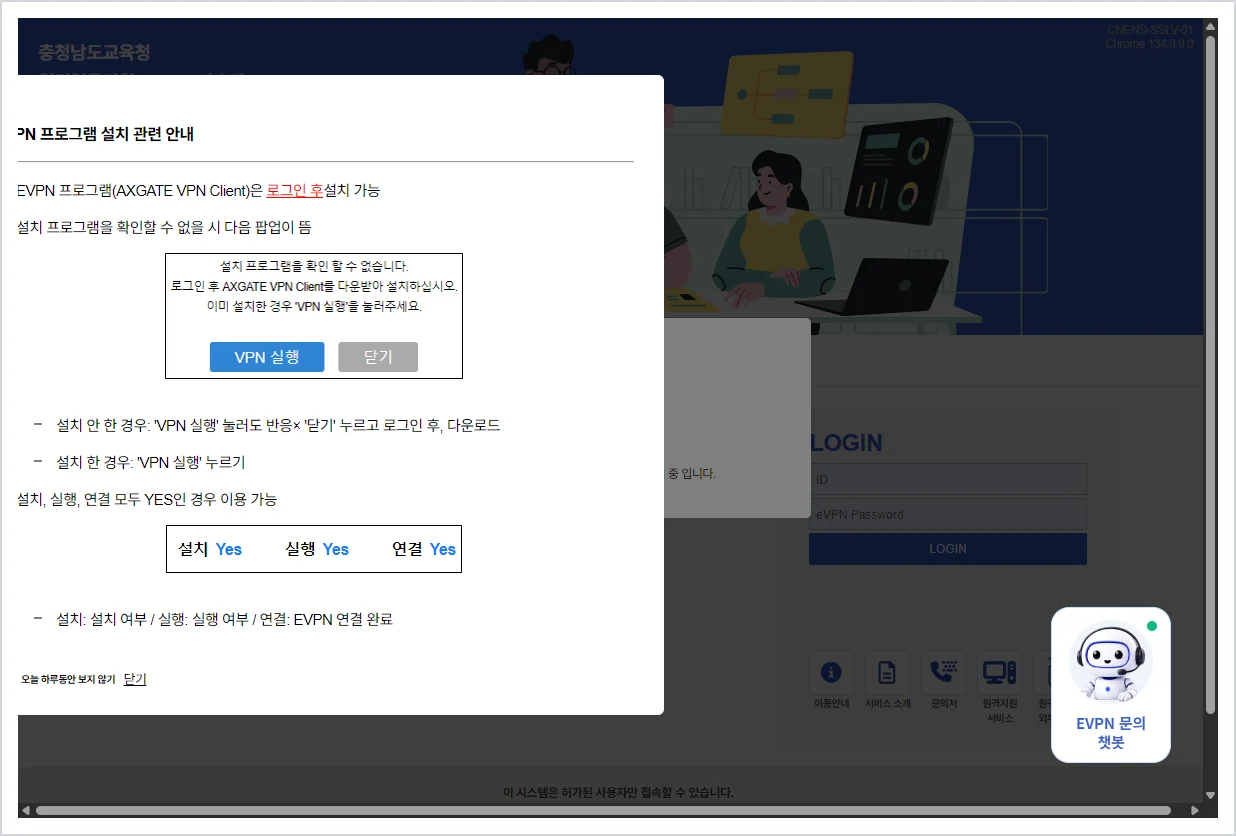Viewport: 1236px width, 836px height.
Task: Click the LOGIN heading above the ID field
Action: click(x=847, y=443)
